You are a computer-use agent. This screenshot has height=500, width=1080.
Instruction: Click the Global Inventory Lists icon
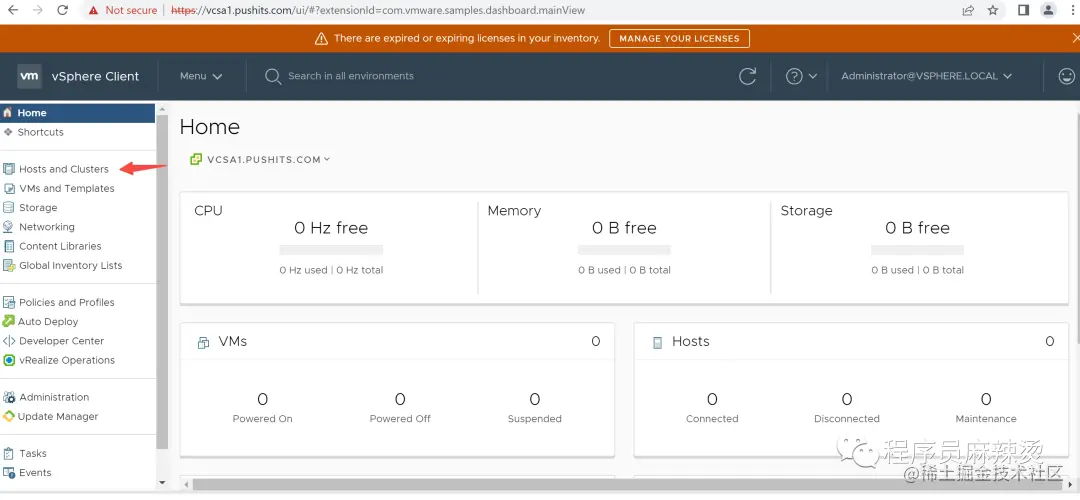(8, 265)
